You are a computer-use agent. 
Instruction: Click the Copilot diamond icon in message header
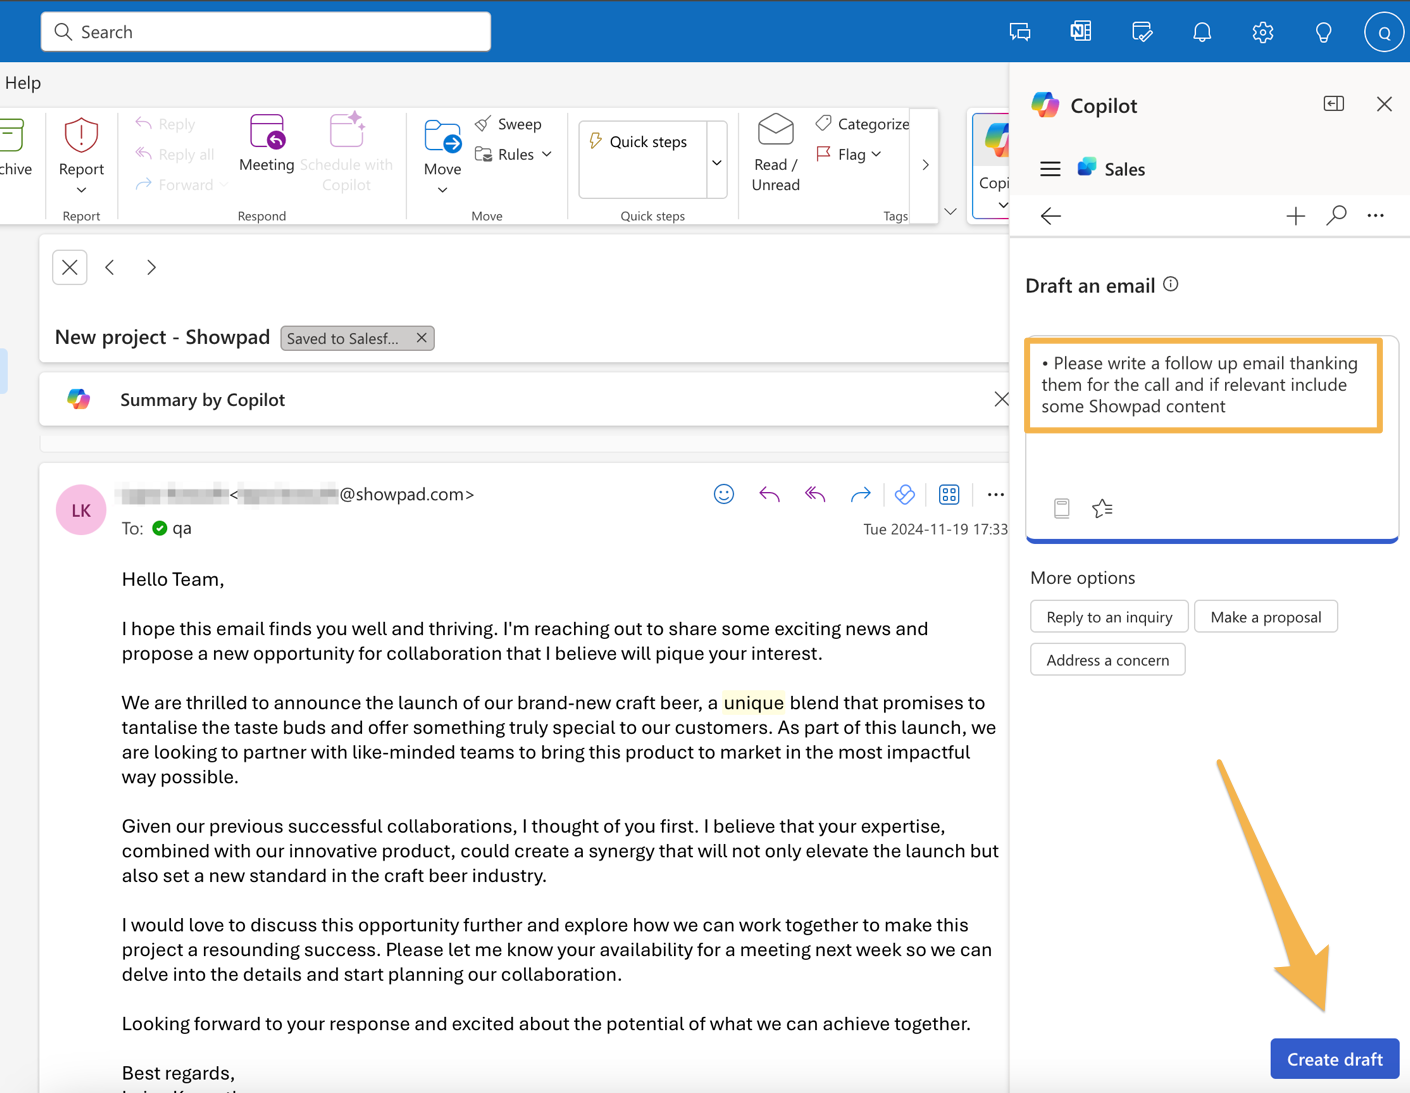tap(905, 494)
